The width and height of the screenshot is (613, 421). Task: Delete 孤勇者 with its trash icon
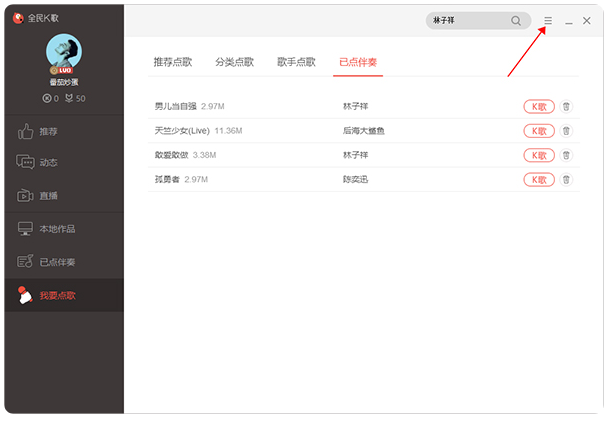coord(566,180)
